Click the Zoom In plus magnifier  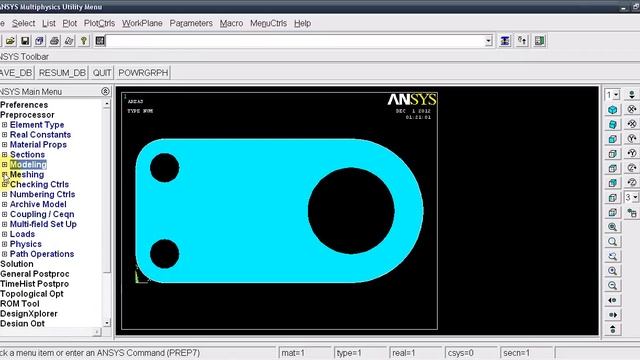(x=612, y=271)
